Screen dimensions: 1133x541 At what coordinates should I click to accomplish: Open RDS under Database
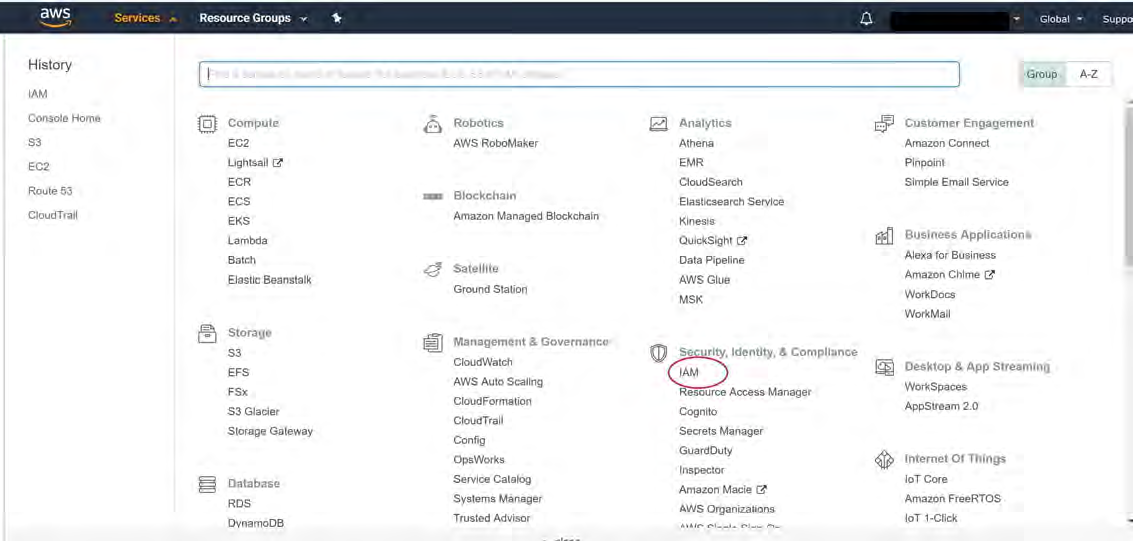point(239,504)
